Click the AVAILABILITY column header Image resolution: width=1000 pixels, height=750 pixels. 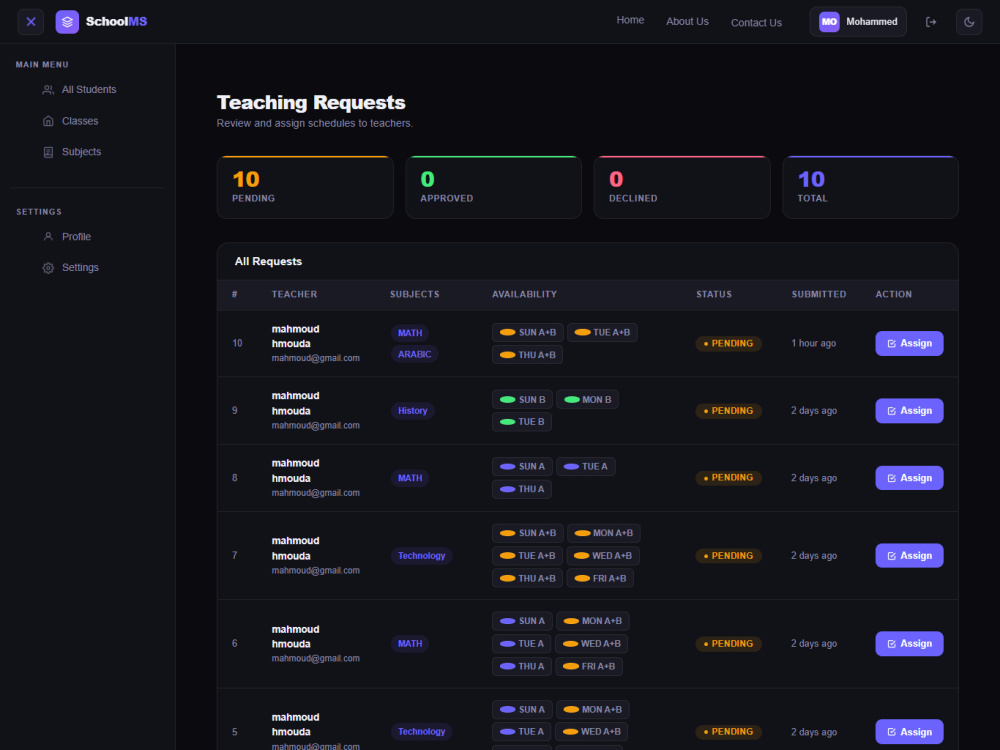(524, 294)
